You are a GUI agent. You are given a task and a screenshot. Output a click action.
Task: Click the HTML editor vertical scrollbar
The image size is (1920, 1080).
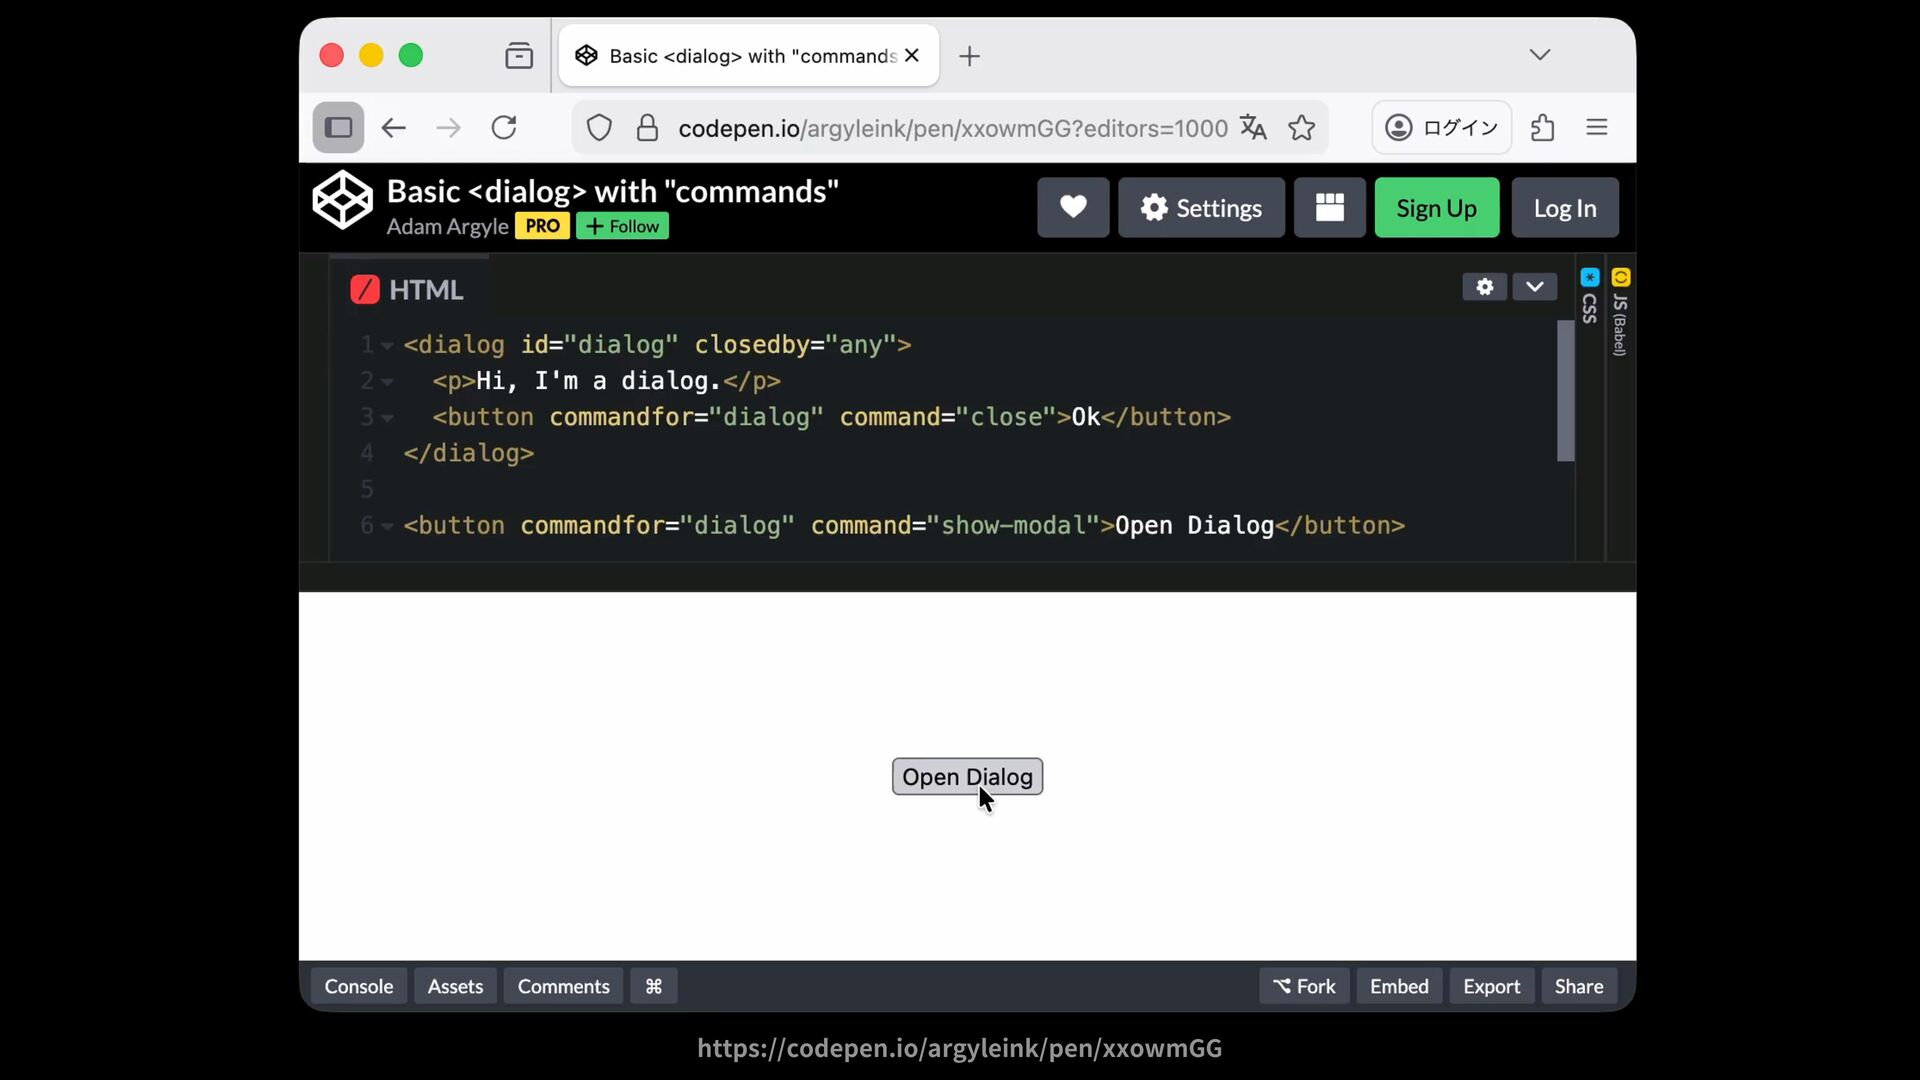(x=1565, y=391)
